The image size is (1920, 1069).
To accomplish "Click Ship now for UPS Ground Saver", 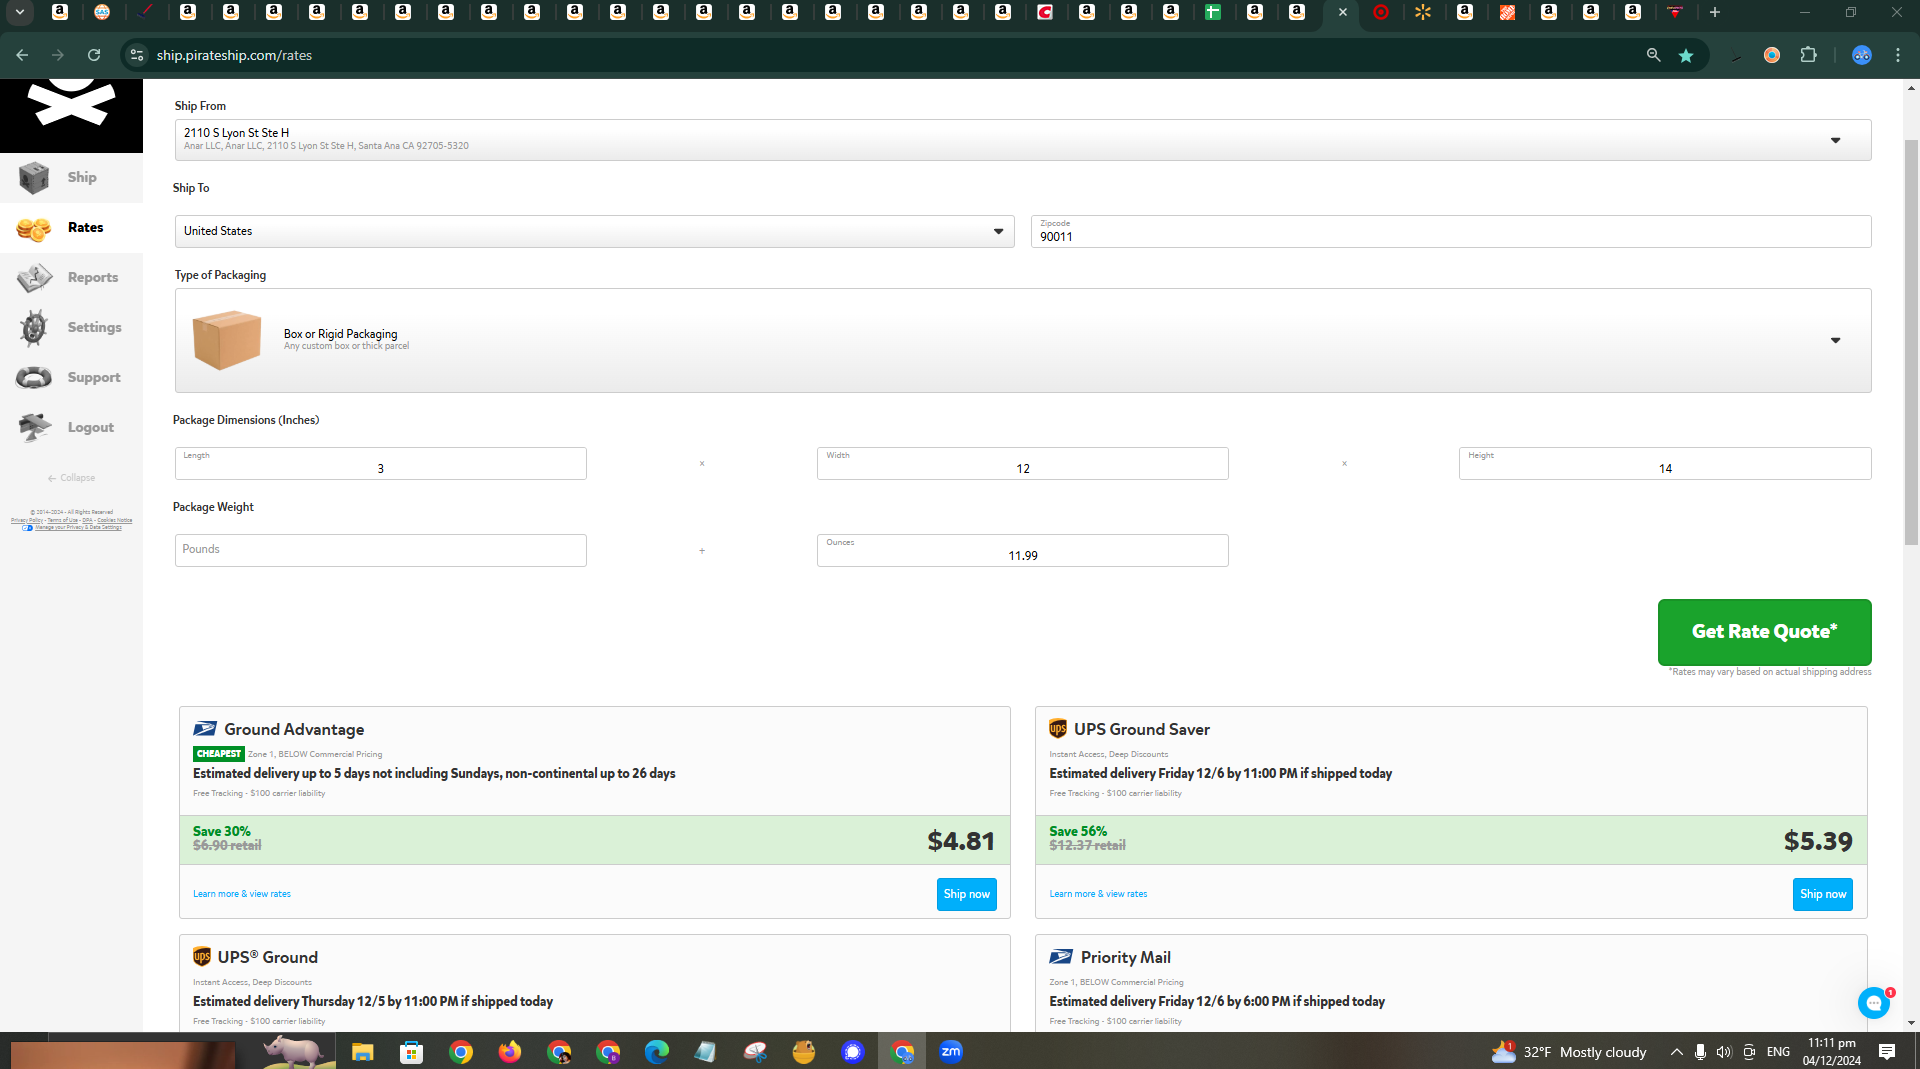I will [x=1822, y=895].
